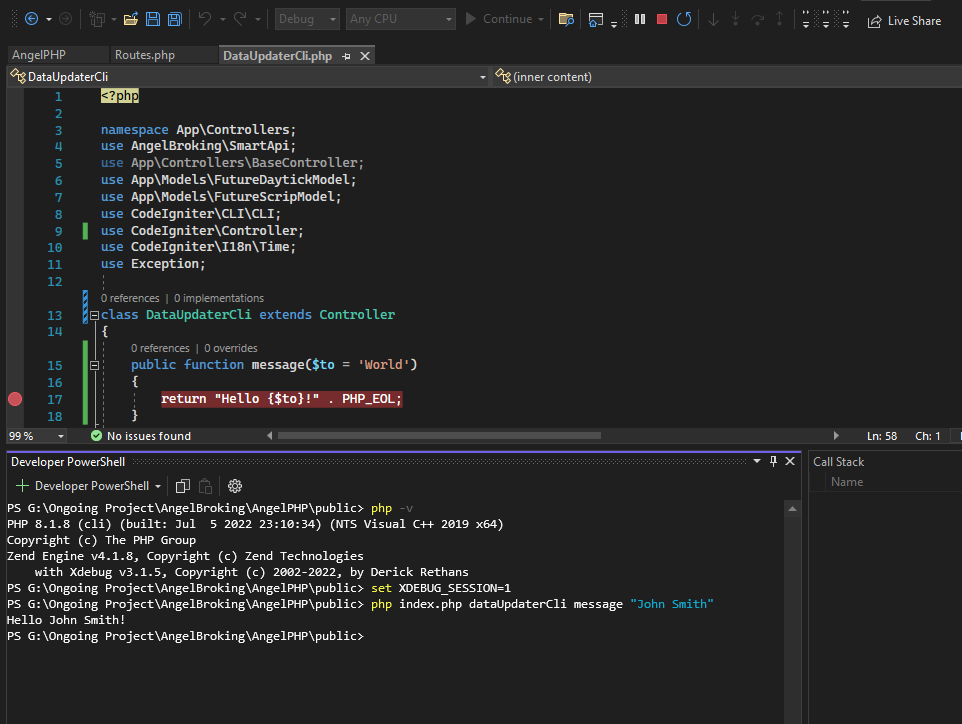This screenshot has height=724, width=962.
Task: Open PowerShell terminal settings gear icon
Action: point(235,486)
